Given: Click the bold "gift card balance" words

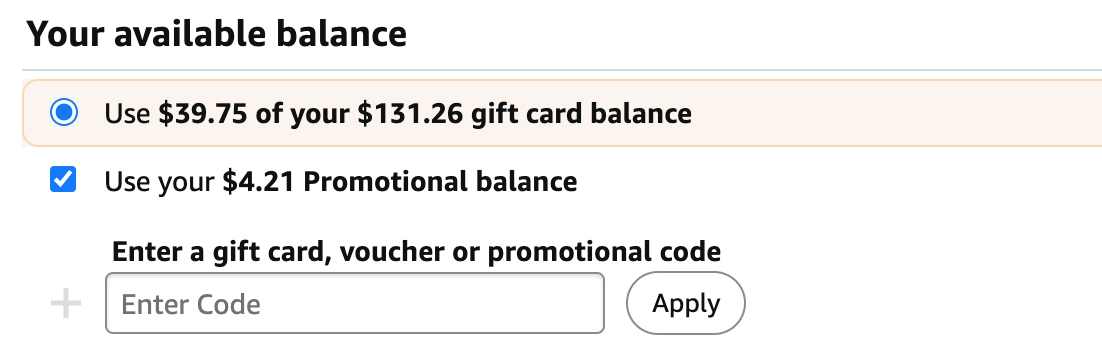Looking at the screenshot, I should 581,113.
